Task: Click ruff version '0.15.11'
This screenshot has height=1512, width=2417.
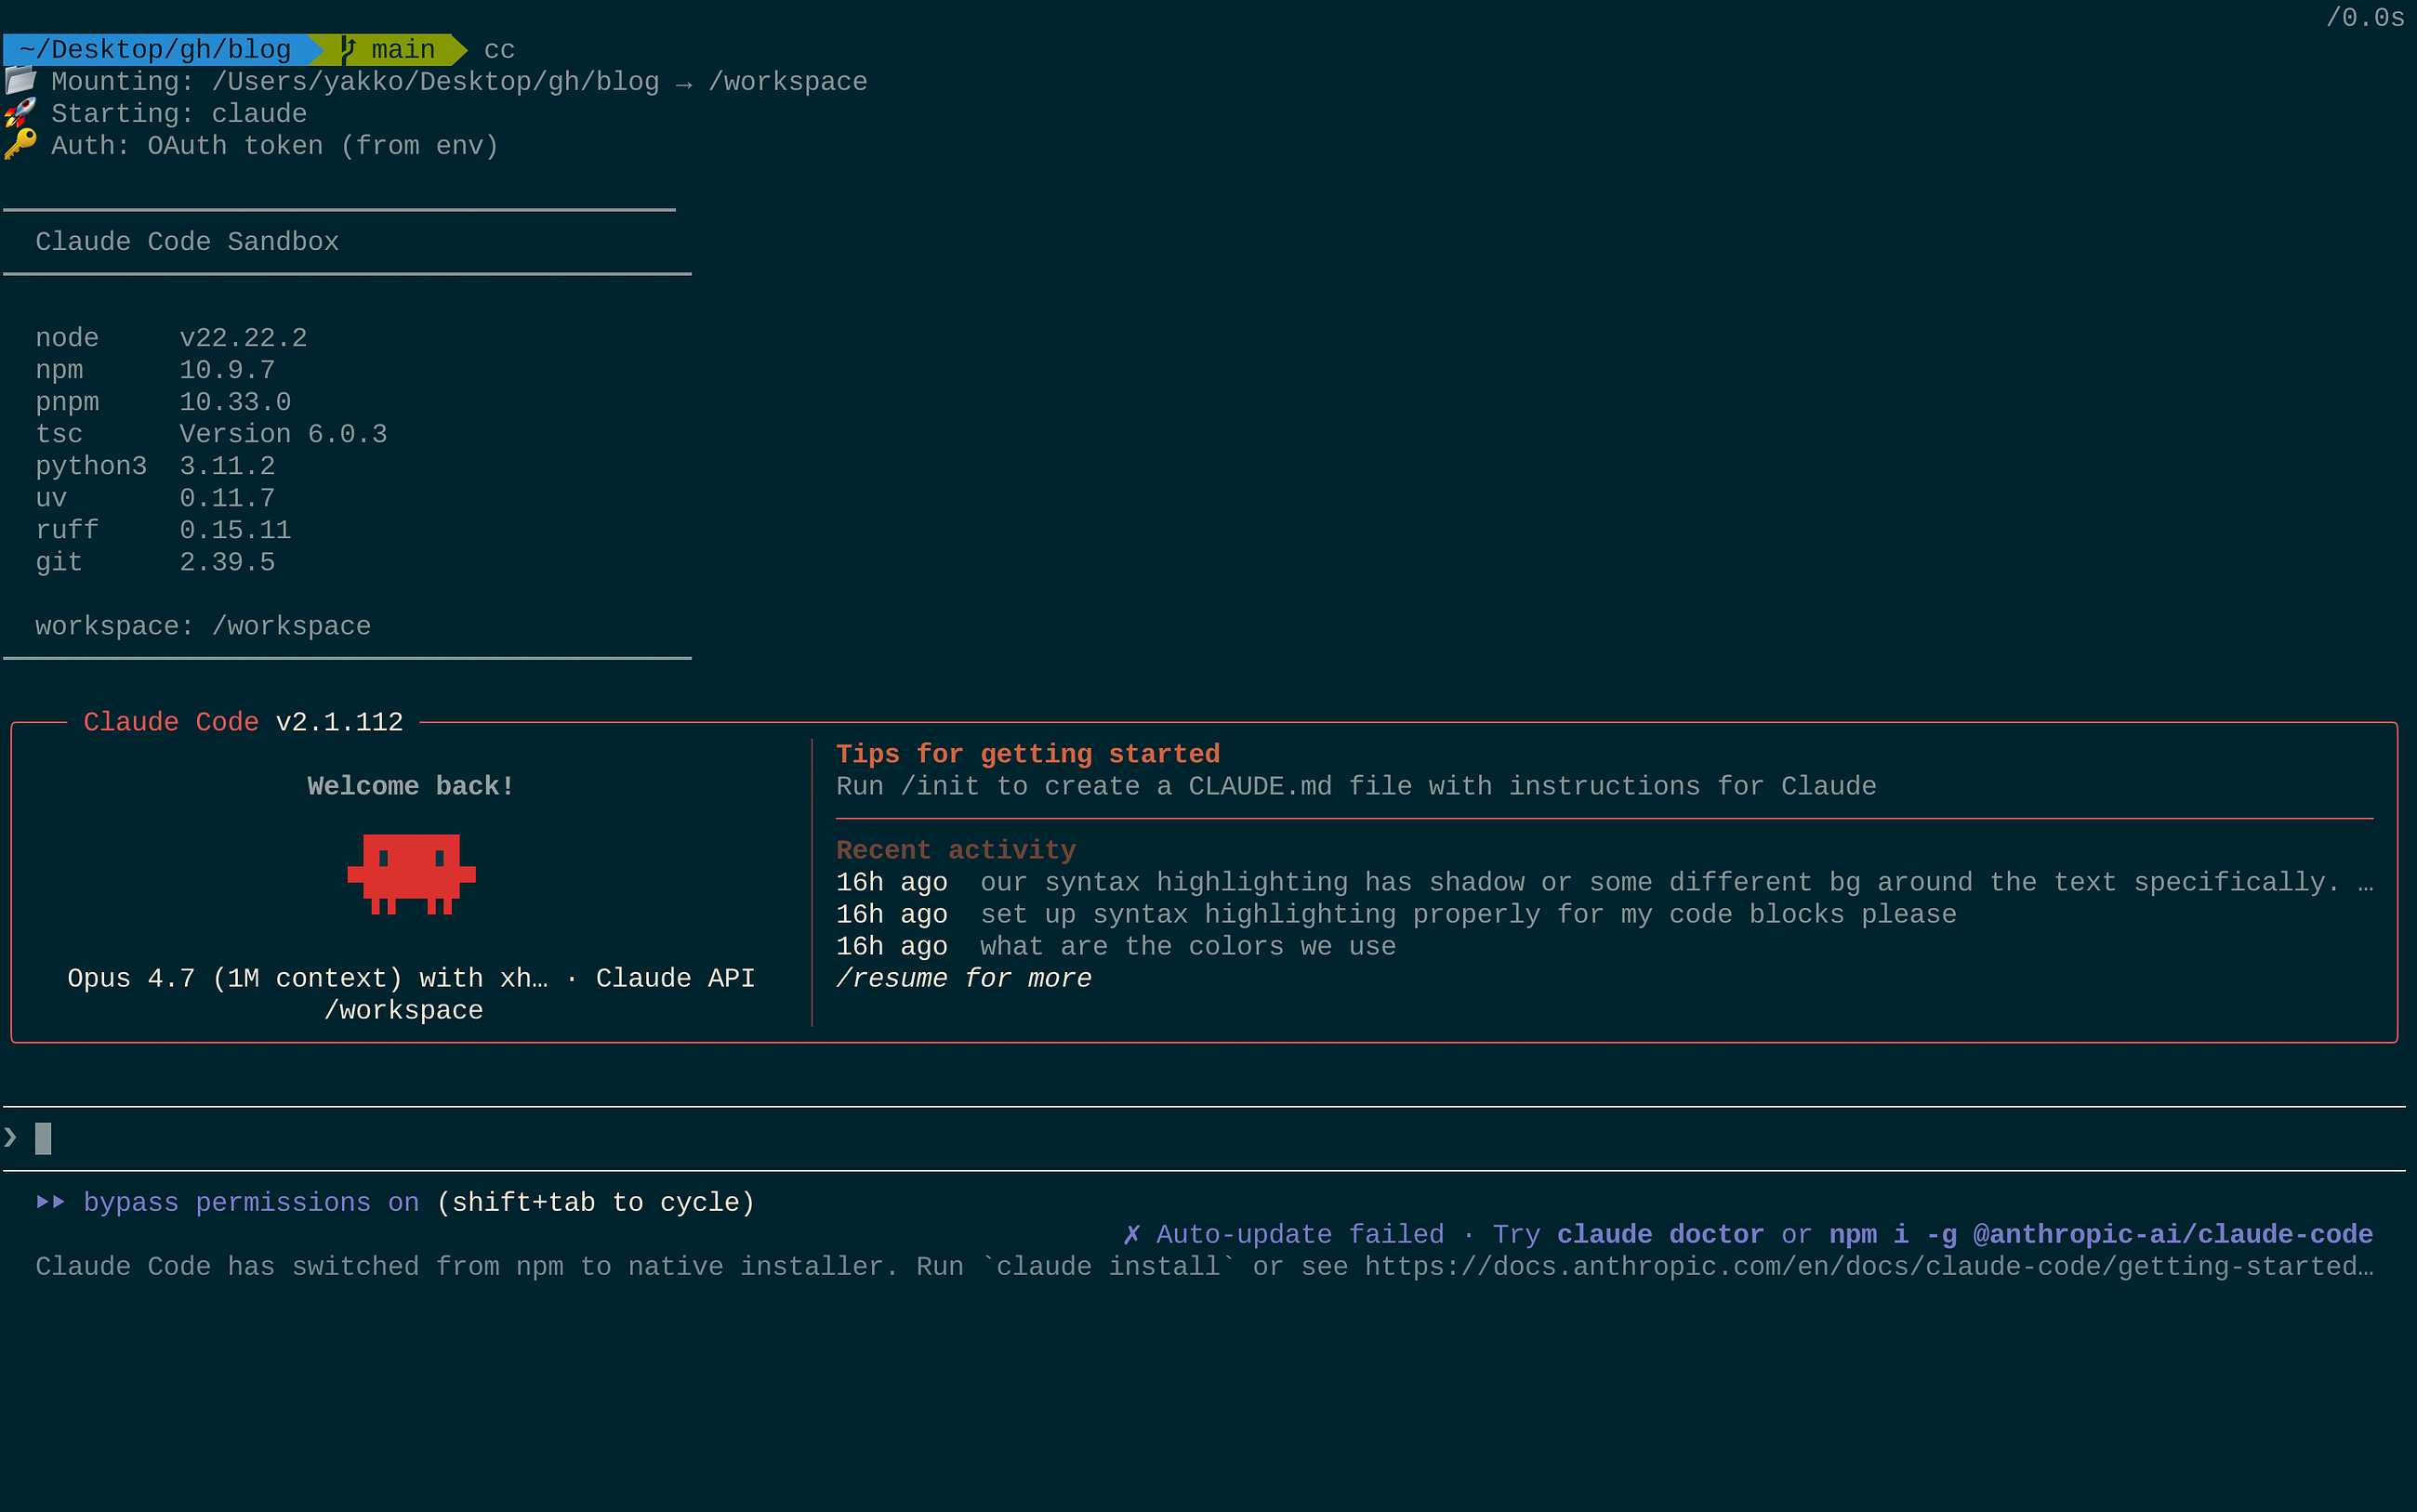Action: tap(235, 530)
